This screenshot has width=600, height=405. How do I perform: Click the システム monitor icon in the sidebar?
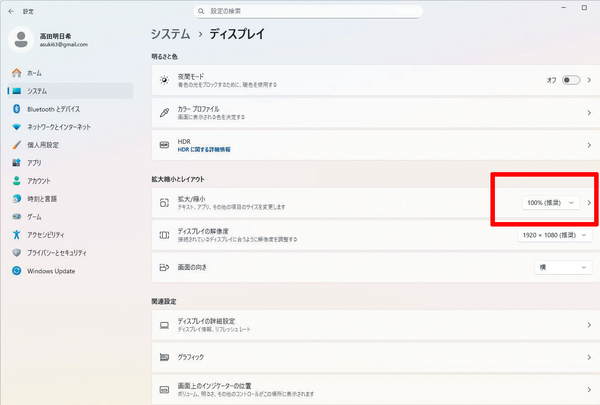coord(16,91)
